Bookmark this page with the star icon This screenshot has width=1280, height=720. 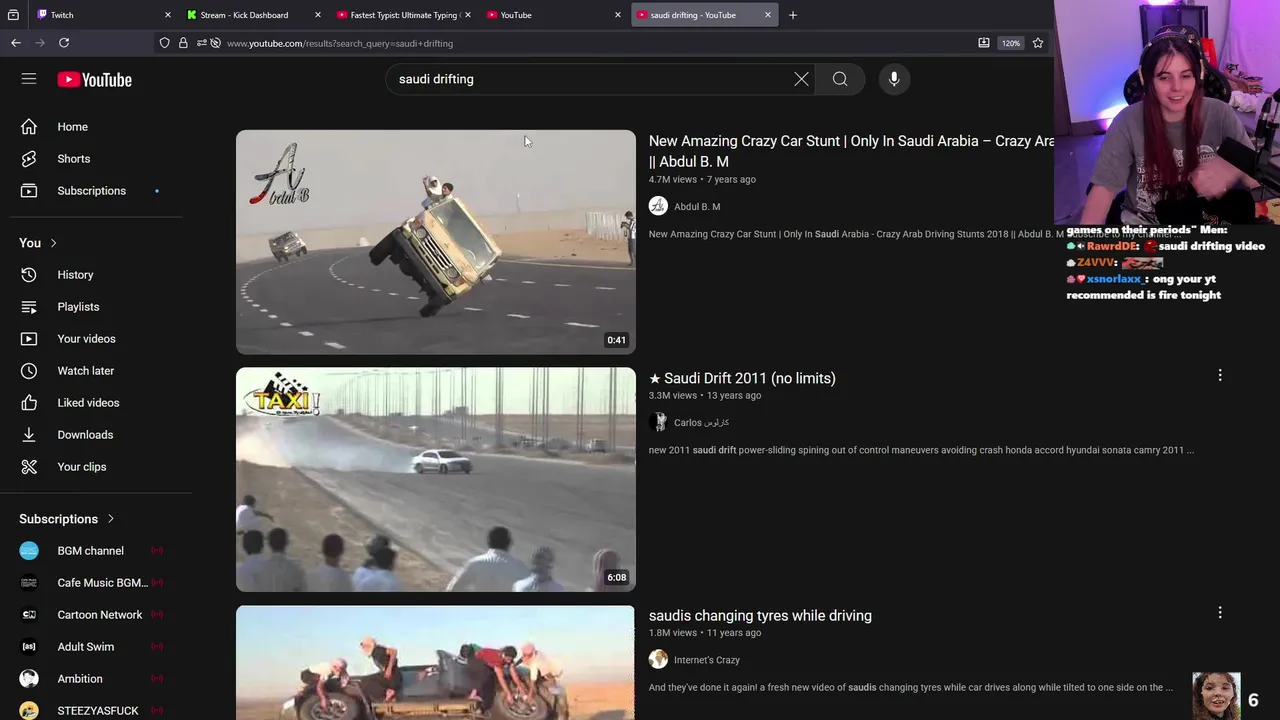[1038, 43]
